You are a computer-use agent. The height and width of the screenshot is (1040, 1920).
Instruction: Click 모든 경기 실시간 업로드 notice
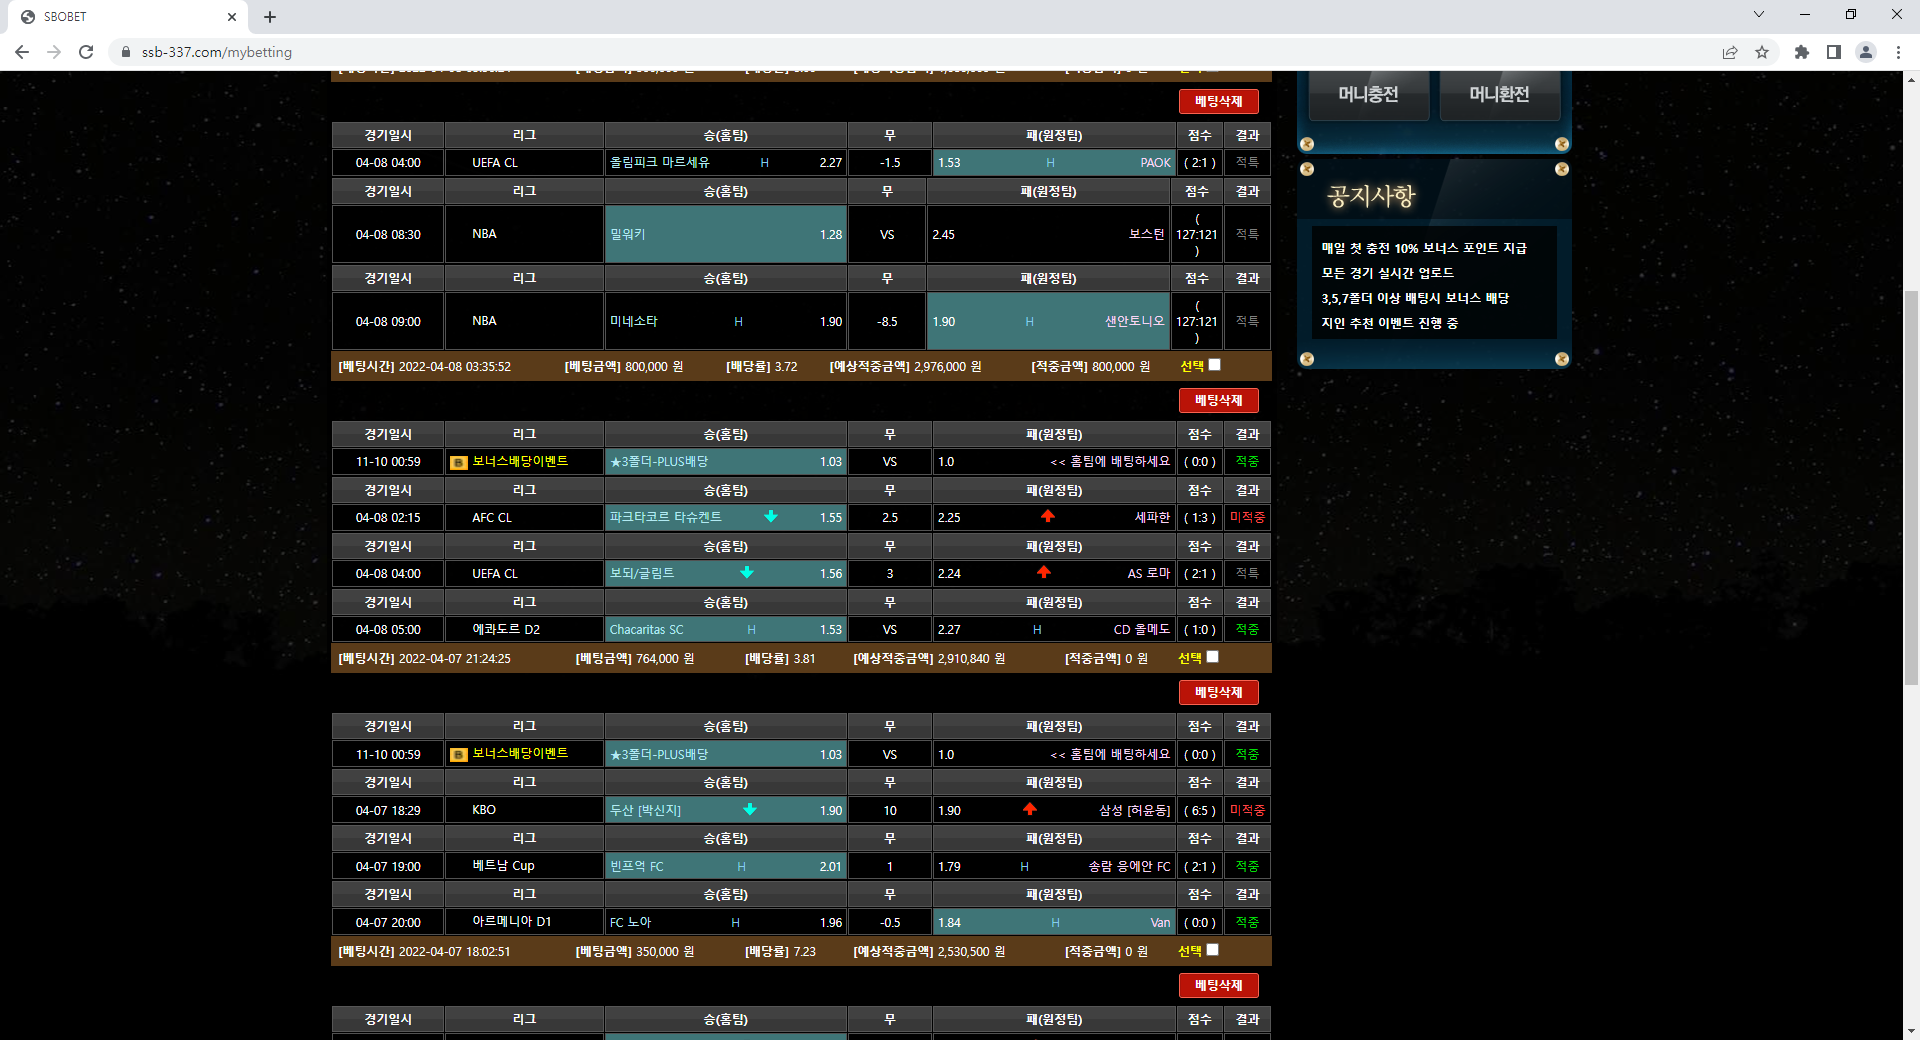tap(1388, 273)
